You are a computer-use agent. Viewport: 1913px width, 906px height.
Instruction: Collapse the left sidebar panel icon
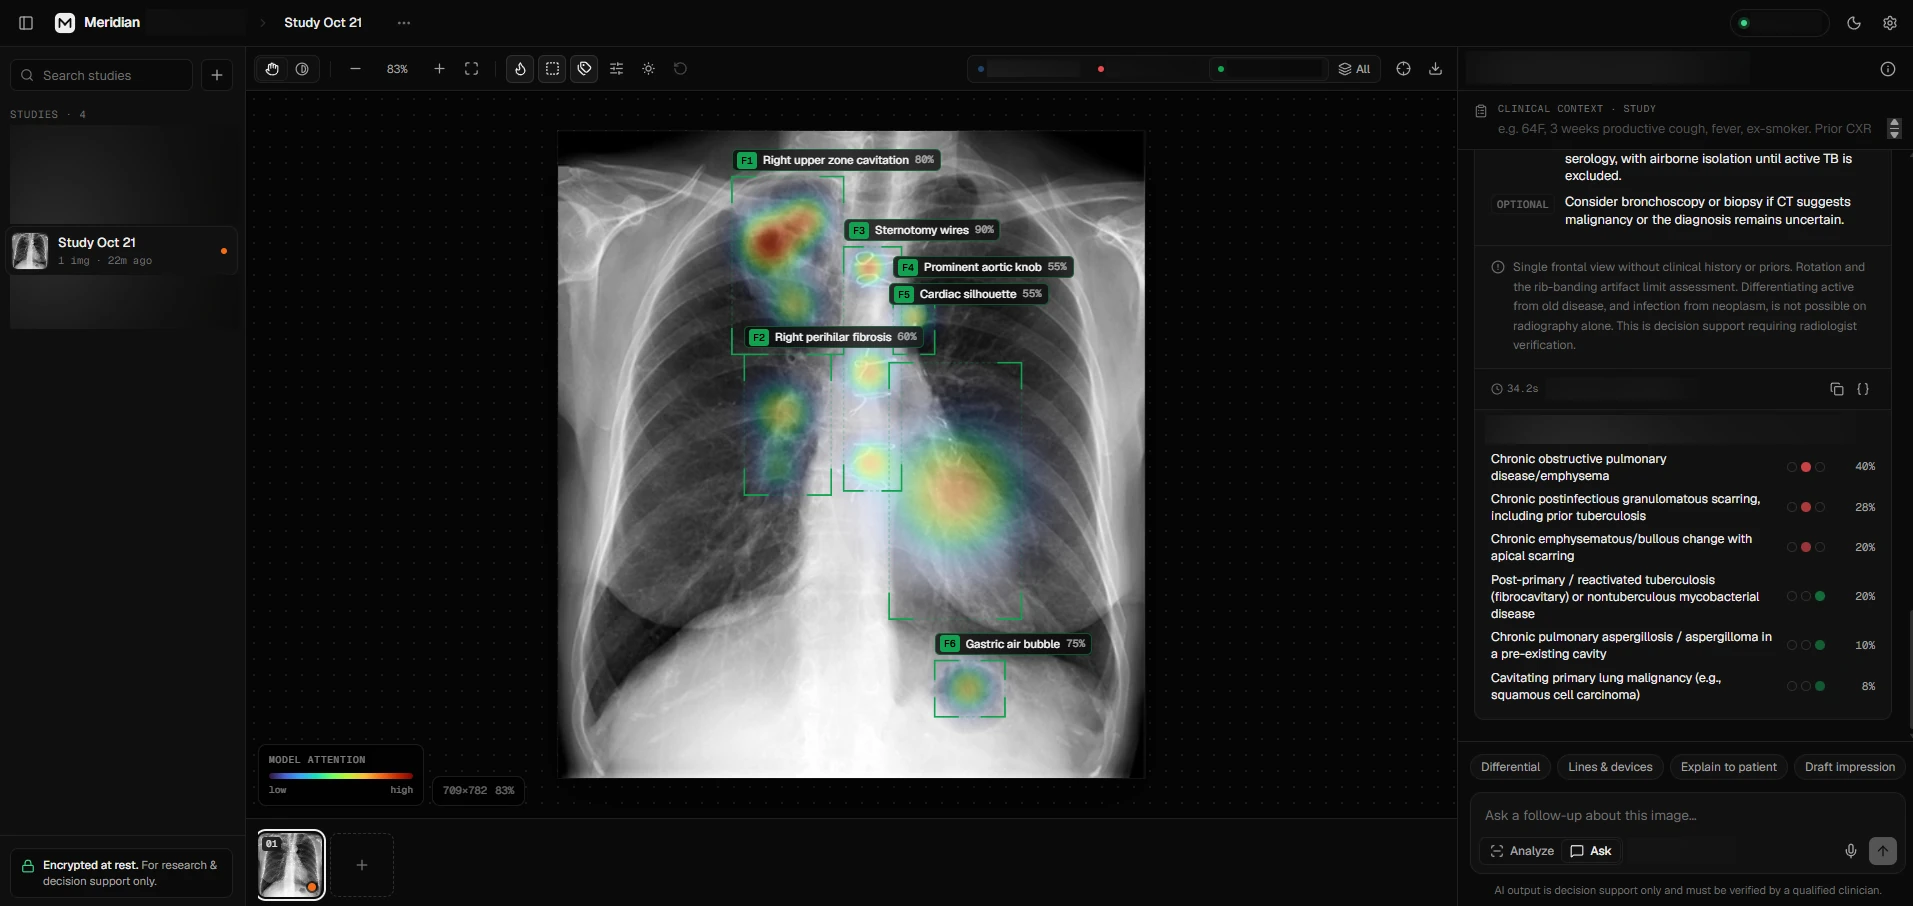click(26, 23)
